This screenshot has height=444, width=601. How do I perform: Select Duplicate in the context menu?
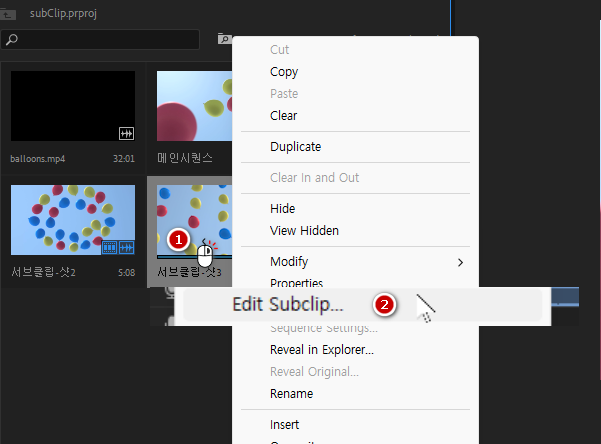295,146
